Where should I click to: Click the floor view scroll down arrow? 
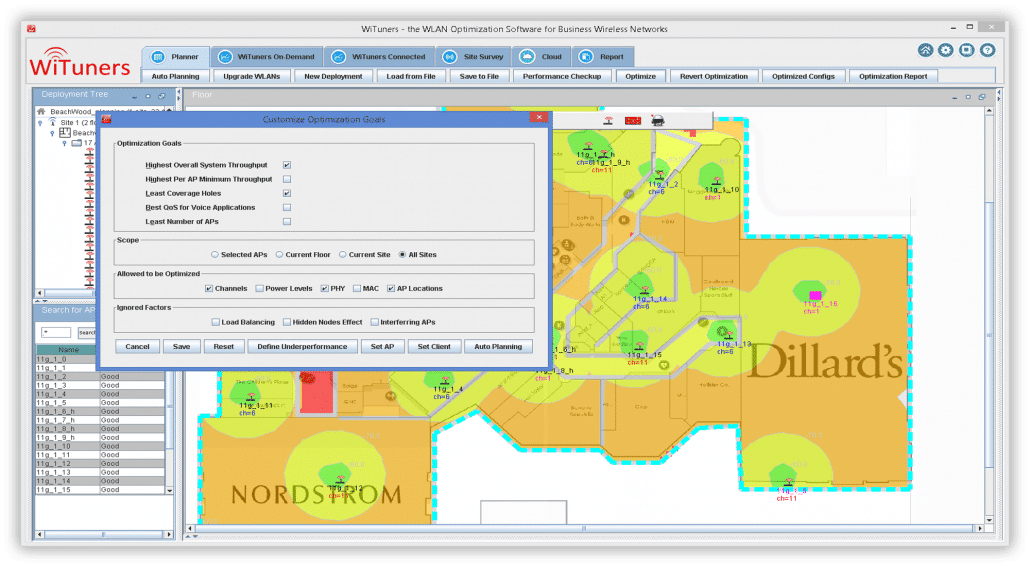pyautogui.click(x=989, y=520)
